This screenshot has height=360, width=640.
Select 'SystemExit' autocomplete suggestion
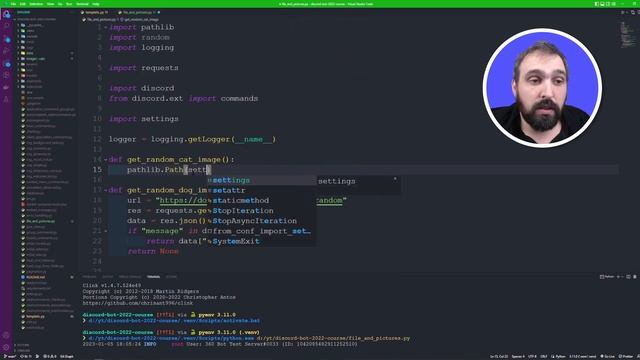click(x=262, y=241)
